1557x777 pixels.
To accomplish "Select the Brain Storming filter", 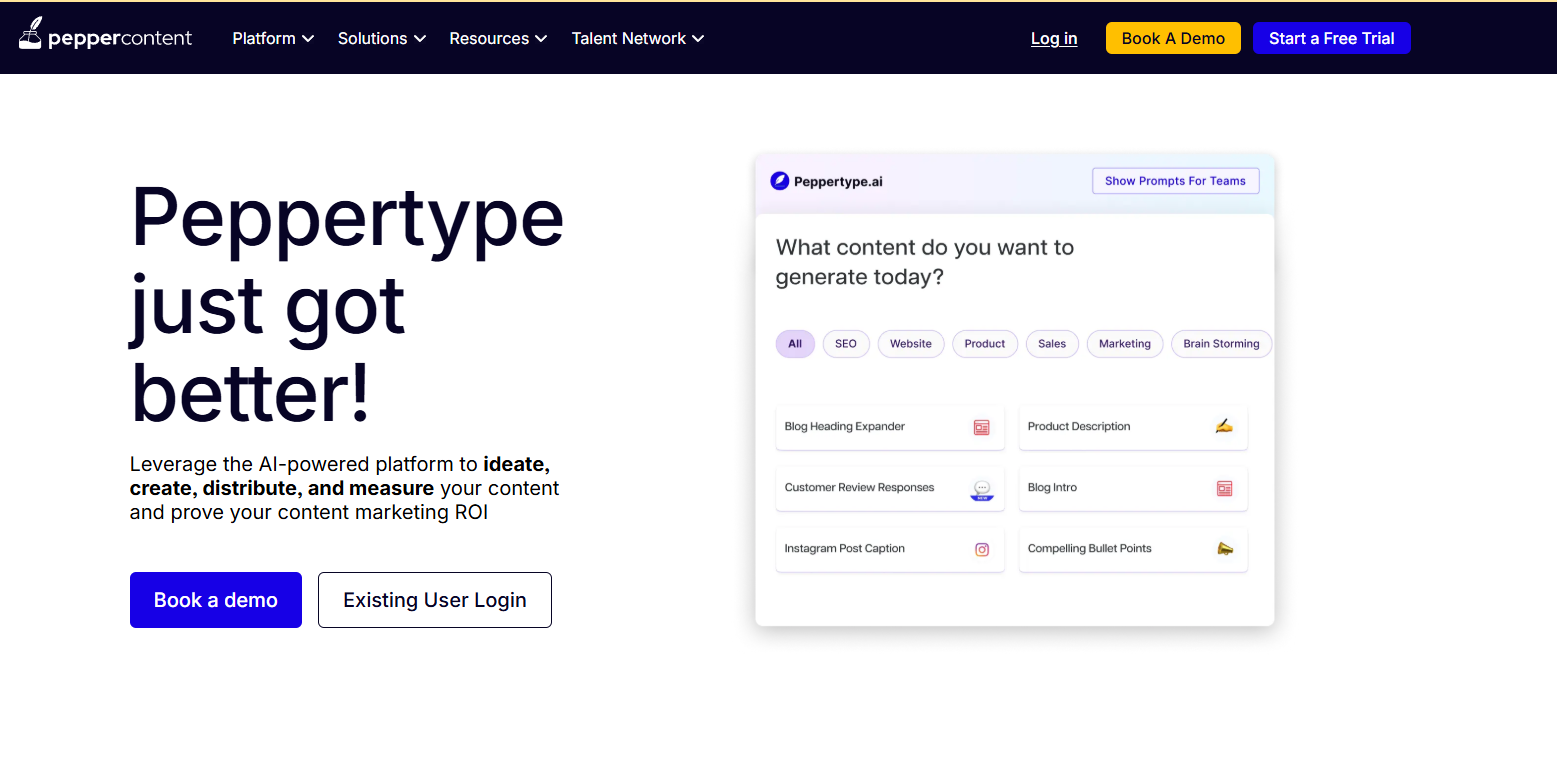I will coord(1221,344).
